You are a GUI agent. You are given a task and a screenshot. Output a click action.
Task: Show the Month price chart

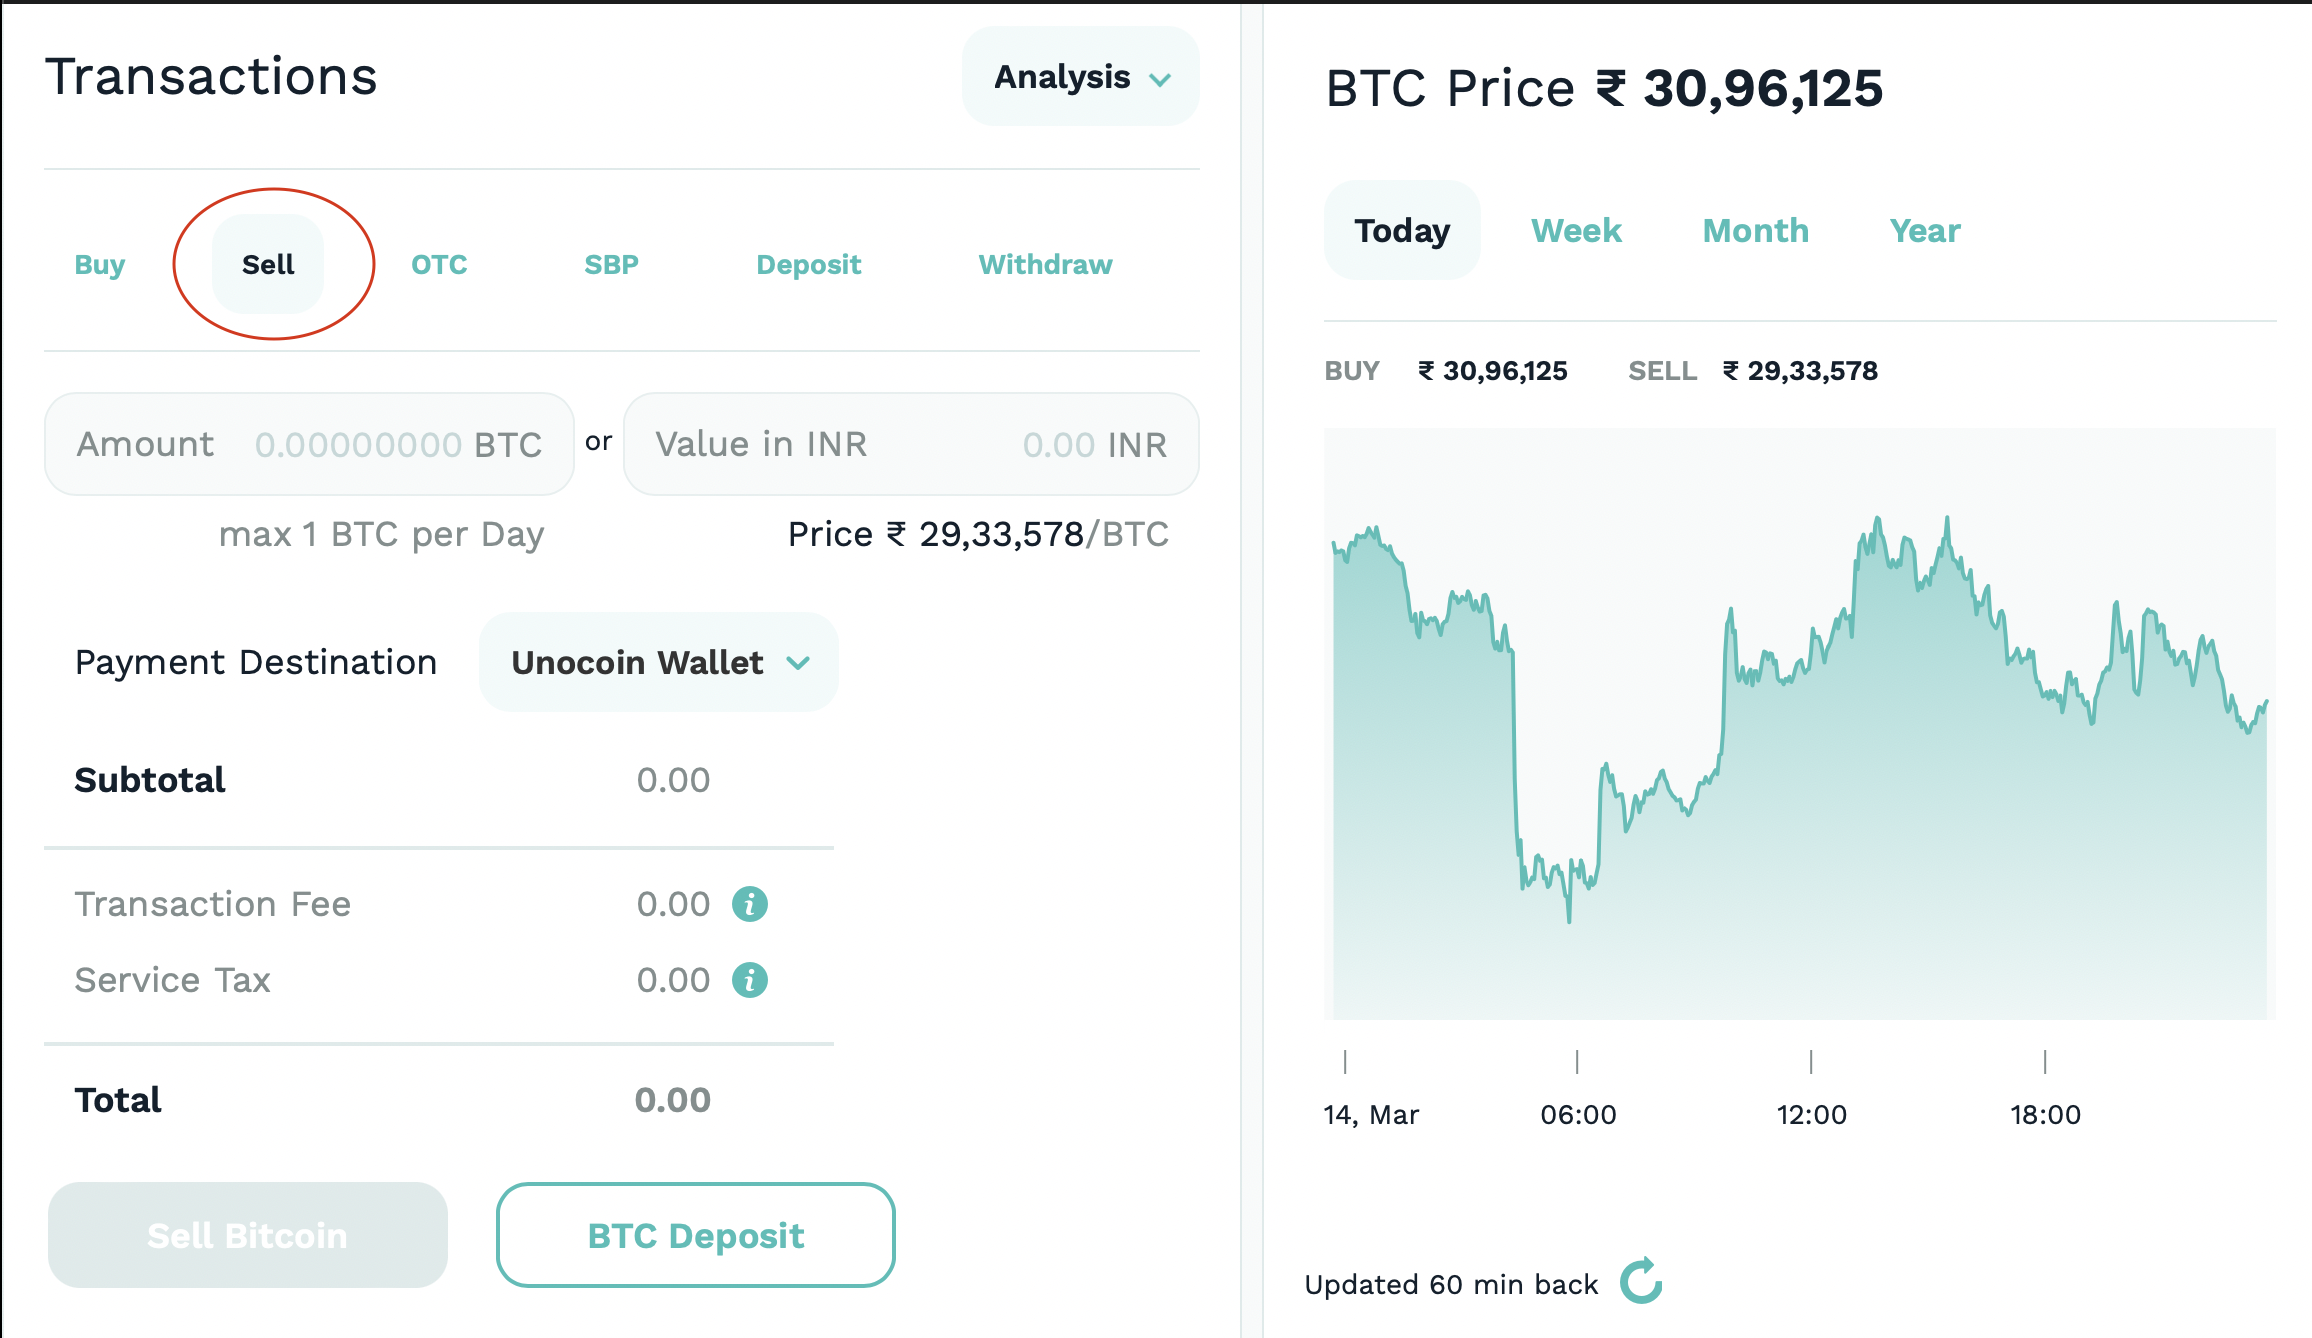(x=1755, y=231)
